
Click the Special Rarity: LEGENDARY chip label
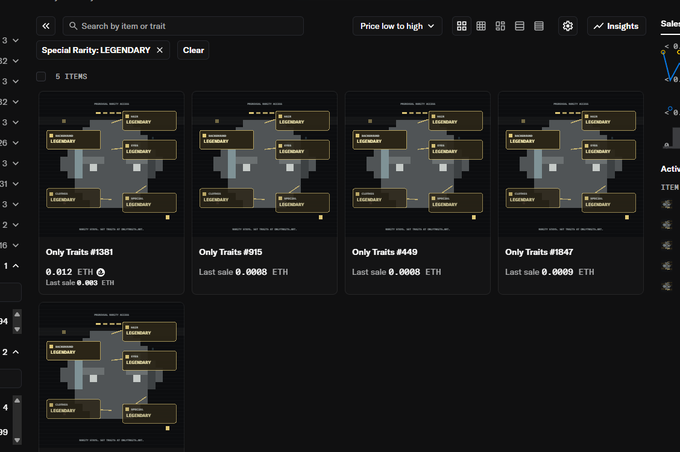(96, 50)
